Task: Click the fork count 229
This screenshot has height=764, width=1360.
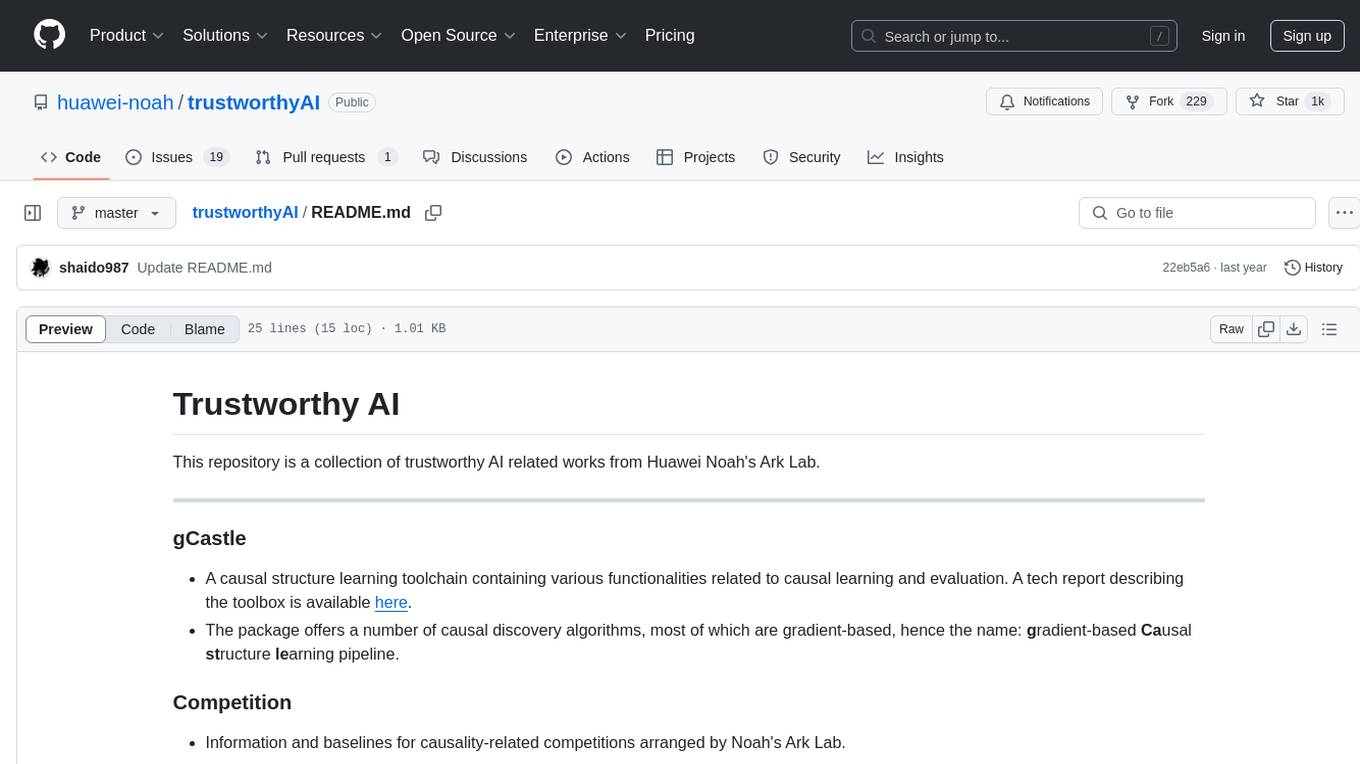Action: pos(1196,102)
